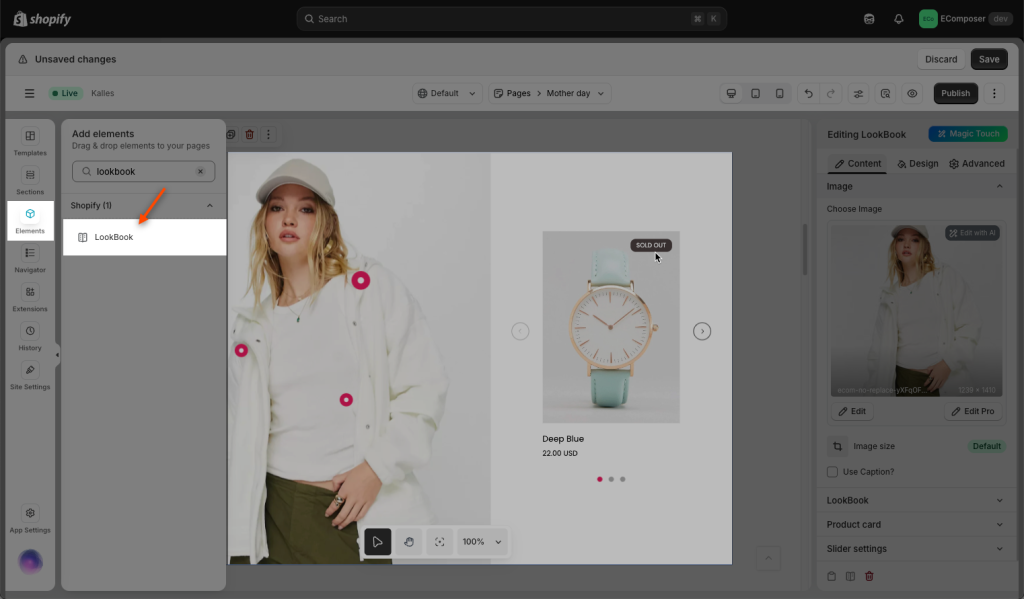This screenshot has width=1024, height=599.
Task: Open the Sections panel
Action: pyautogui.click(x=30, y=181)
